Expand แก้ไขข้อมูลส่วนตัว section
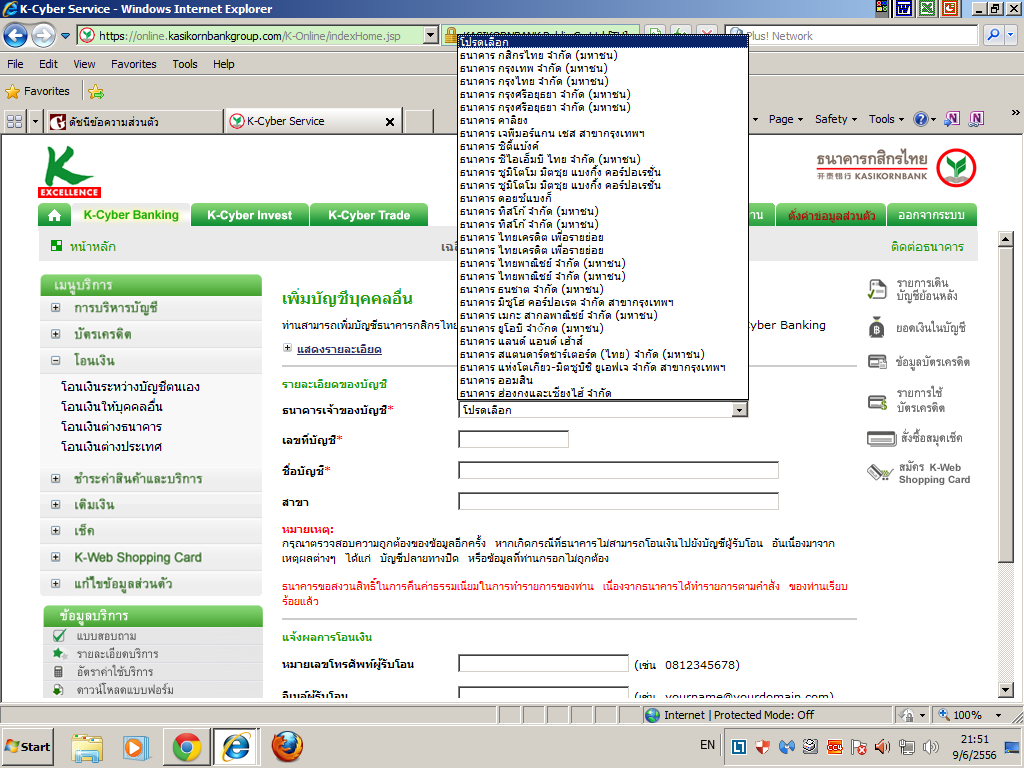The width and height of the screenshot is (1024, 768). click(56, 584)
